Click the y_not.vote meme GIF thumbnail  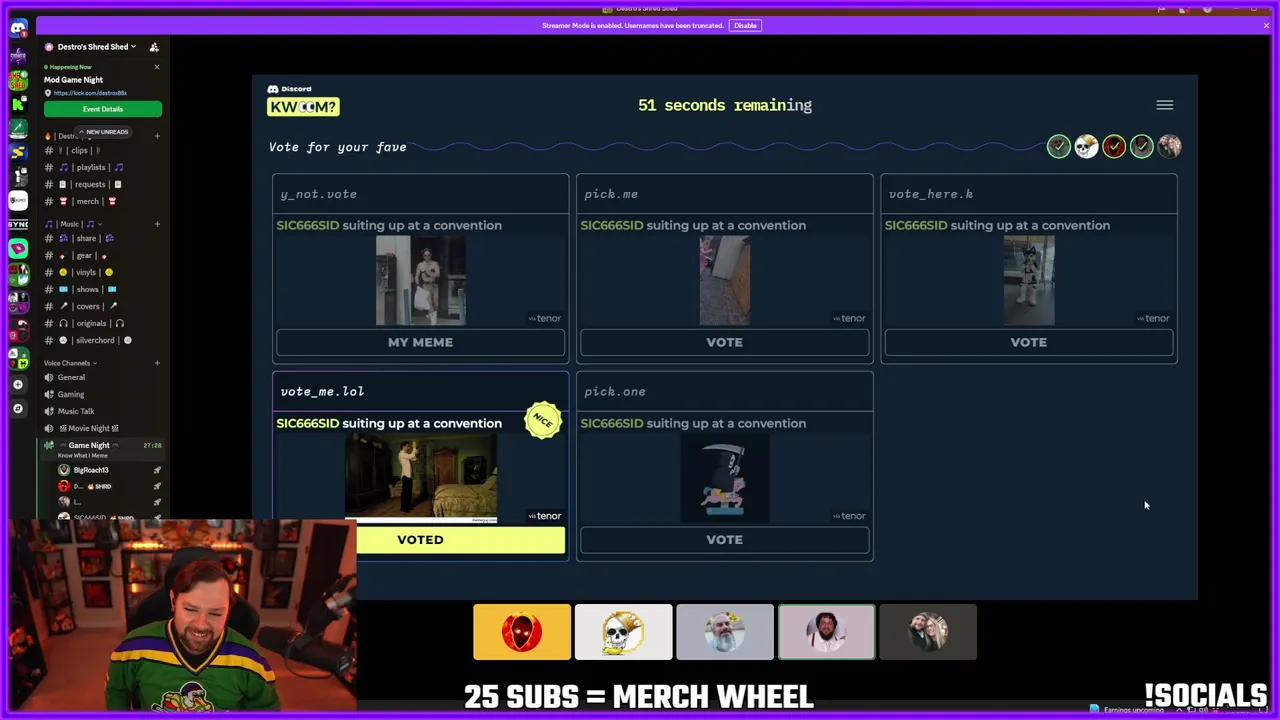click(x=420, y=281)
